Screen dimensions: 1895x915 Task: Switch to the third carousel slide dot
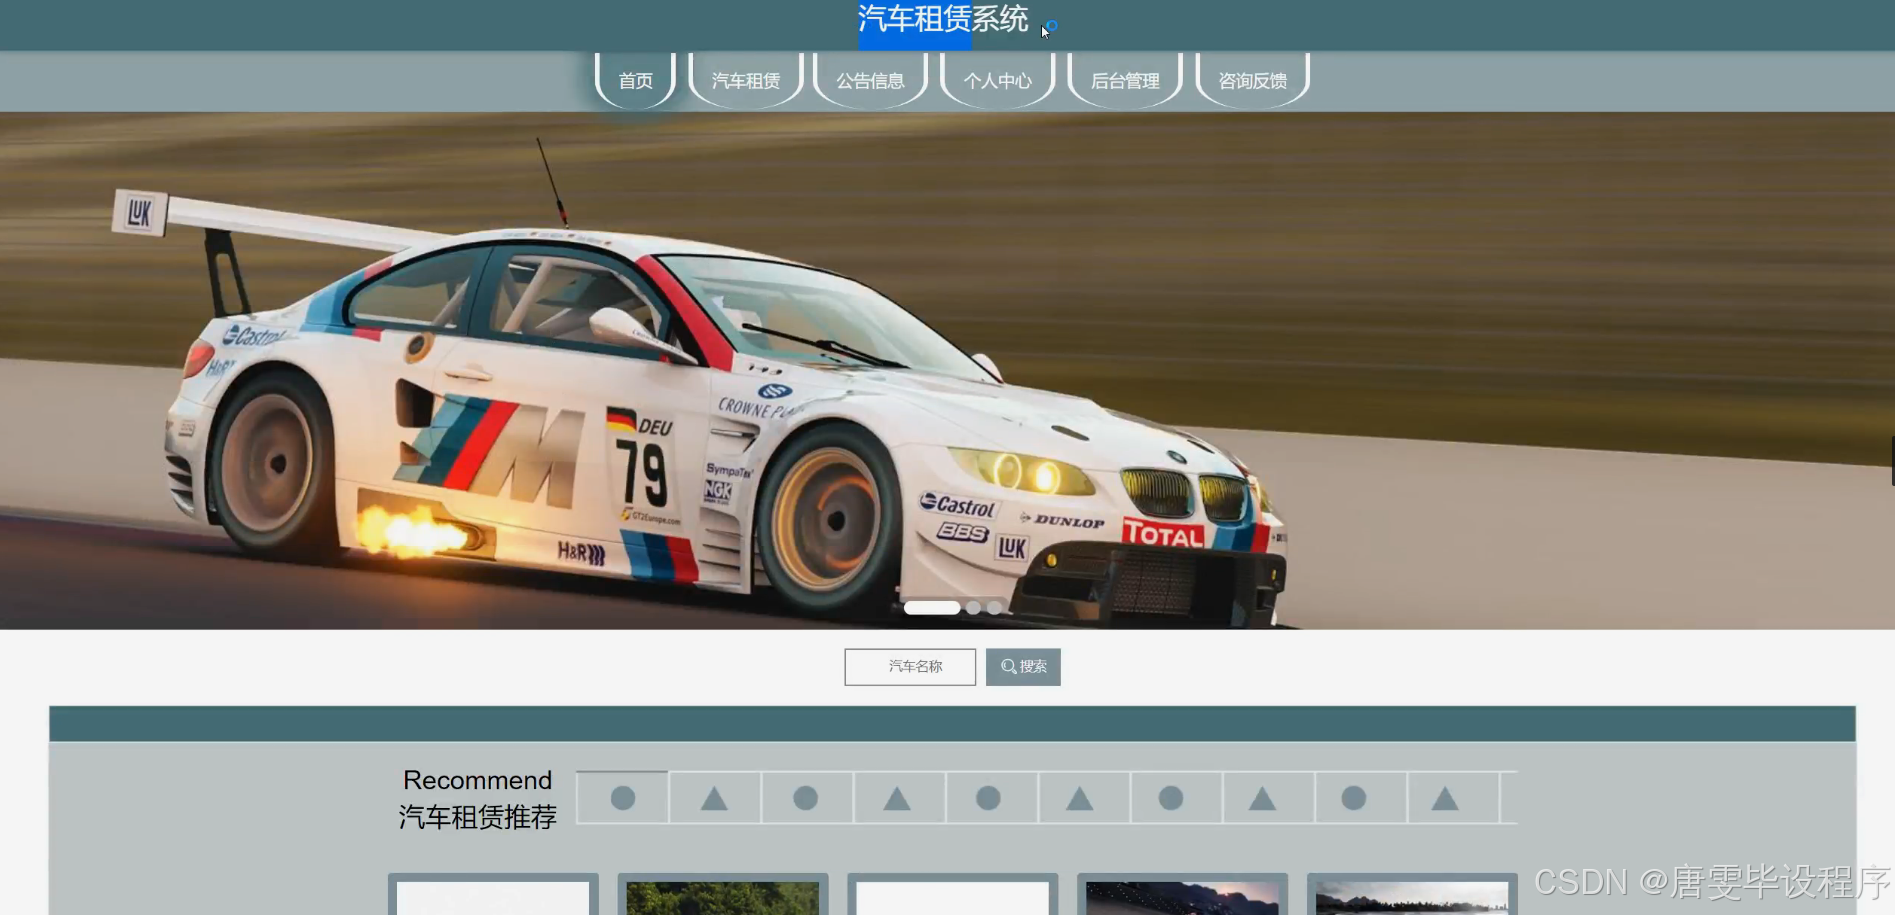click(994, 607)
